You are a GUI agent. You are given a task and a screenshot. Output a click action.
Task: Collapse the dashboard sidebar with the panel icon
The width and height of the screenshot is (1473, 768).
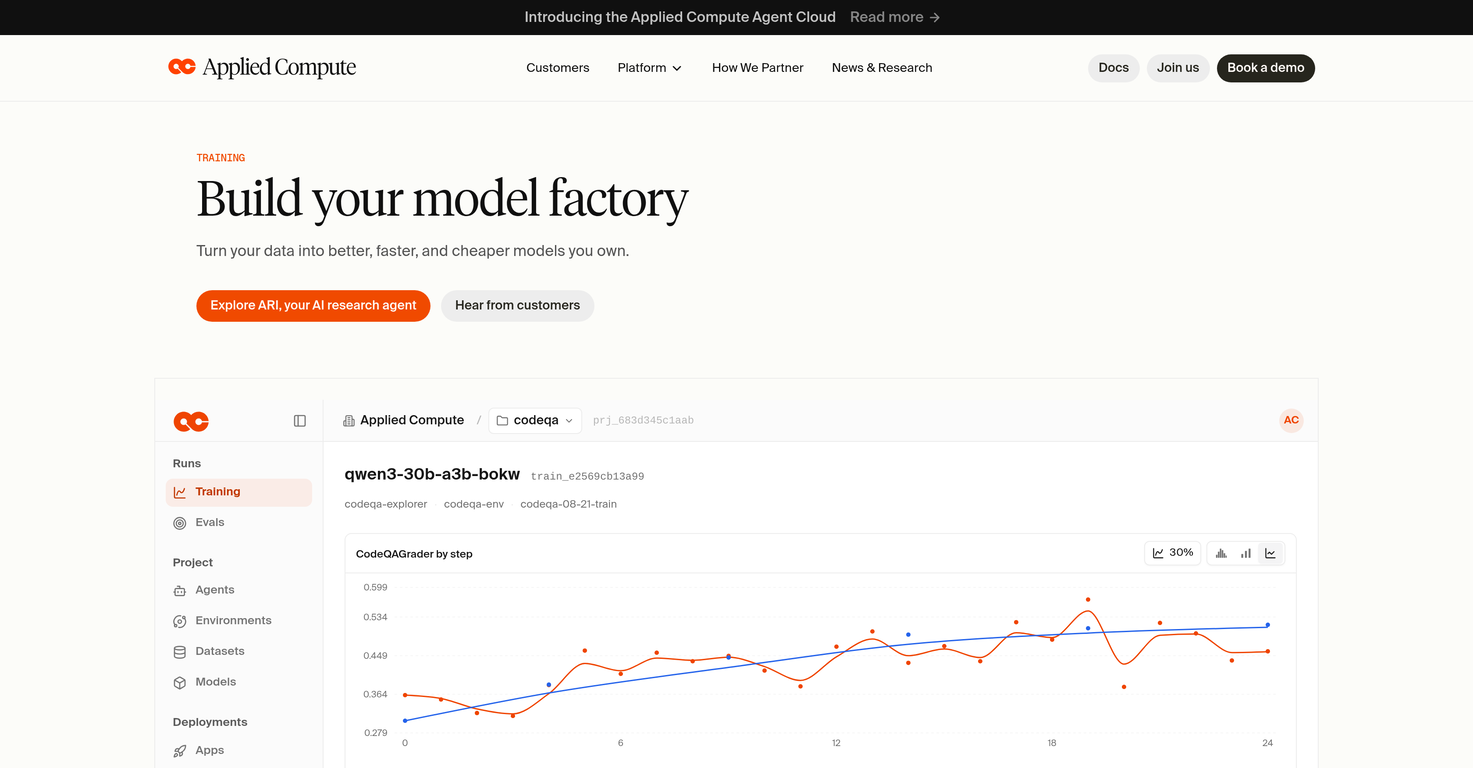click(300, 421)
